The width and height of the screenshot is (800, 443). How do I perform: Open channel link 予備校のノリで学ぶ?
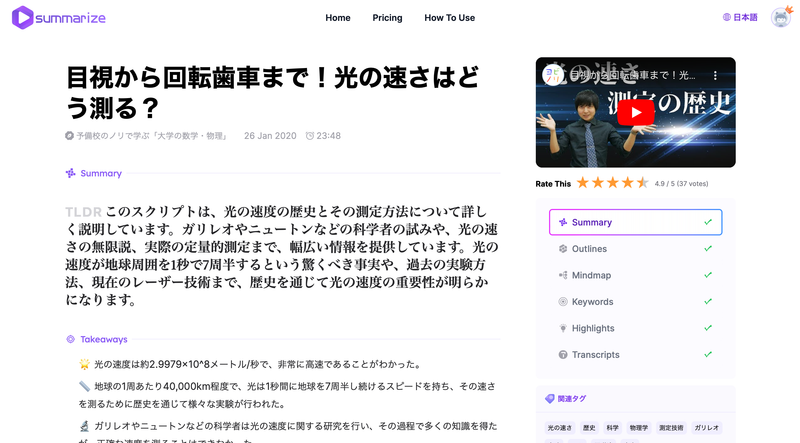pos(152,136)
